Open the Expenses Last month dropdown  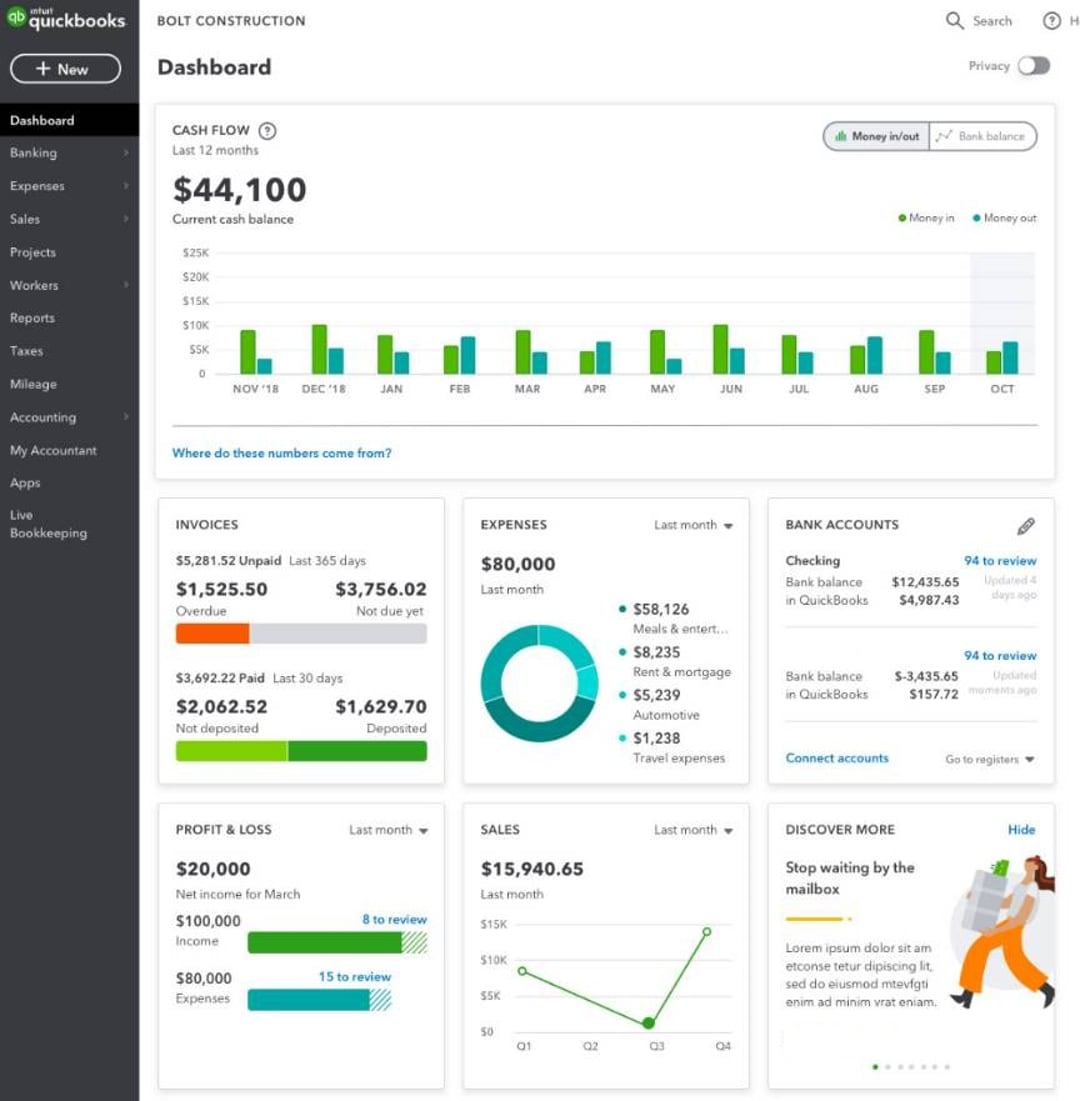point(693,525)
